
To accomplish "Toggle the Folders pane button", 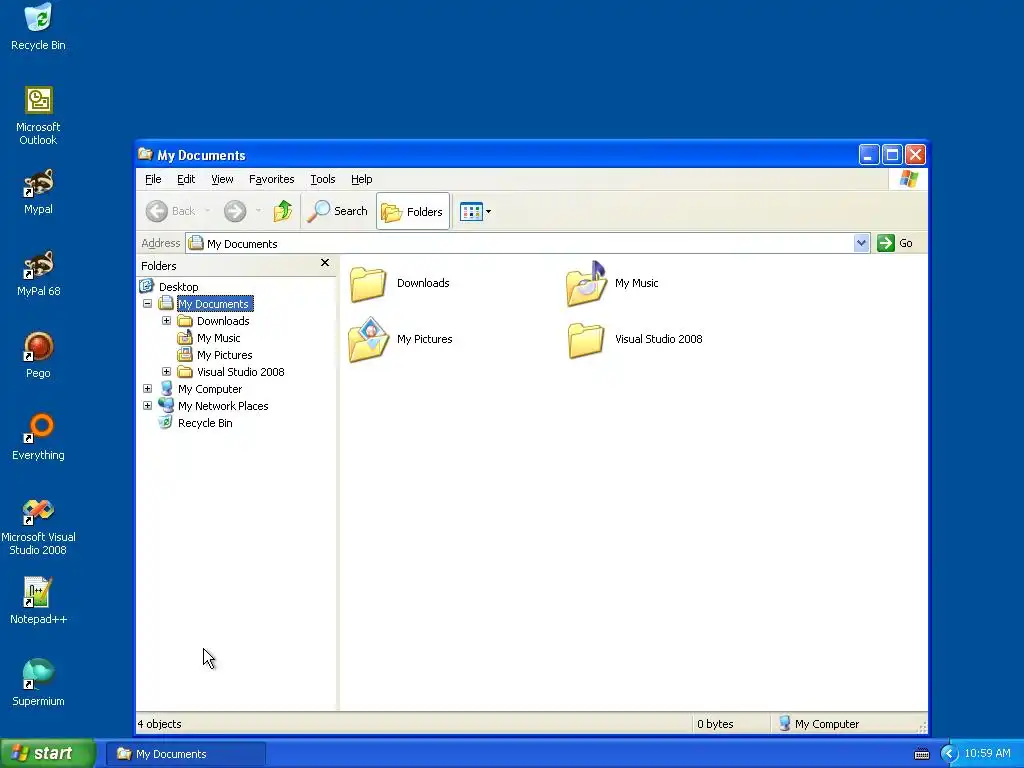I will [x=413, y=212].
